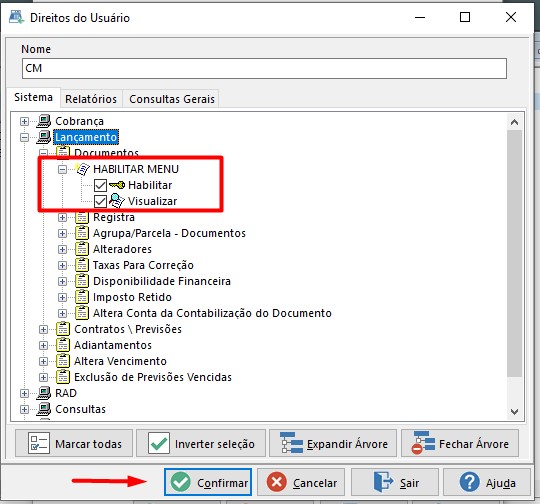Click the Cancelar button

pos(301,482)
